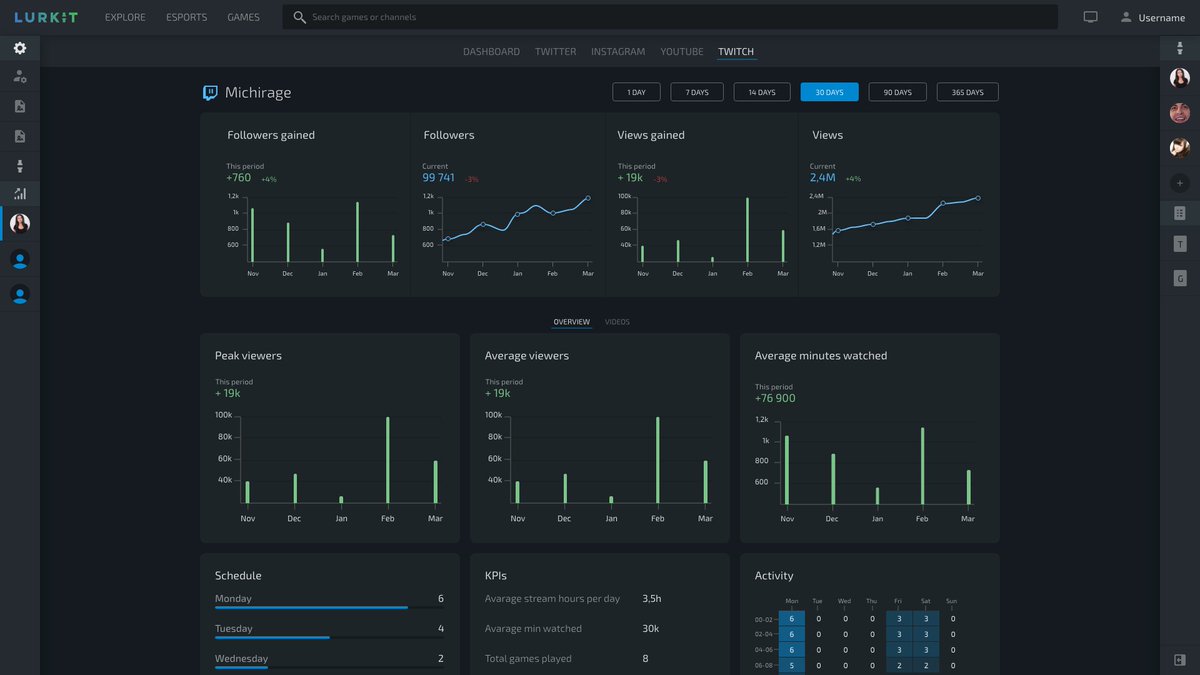Click the magnifier search icon

(x=300, y=17)
